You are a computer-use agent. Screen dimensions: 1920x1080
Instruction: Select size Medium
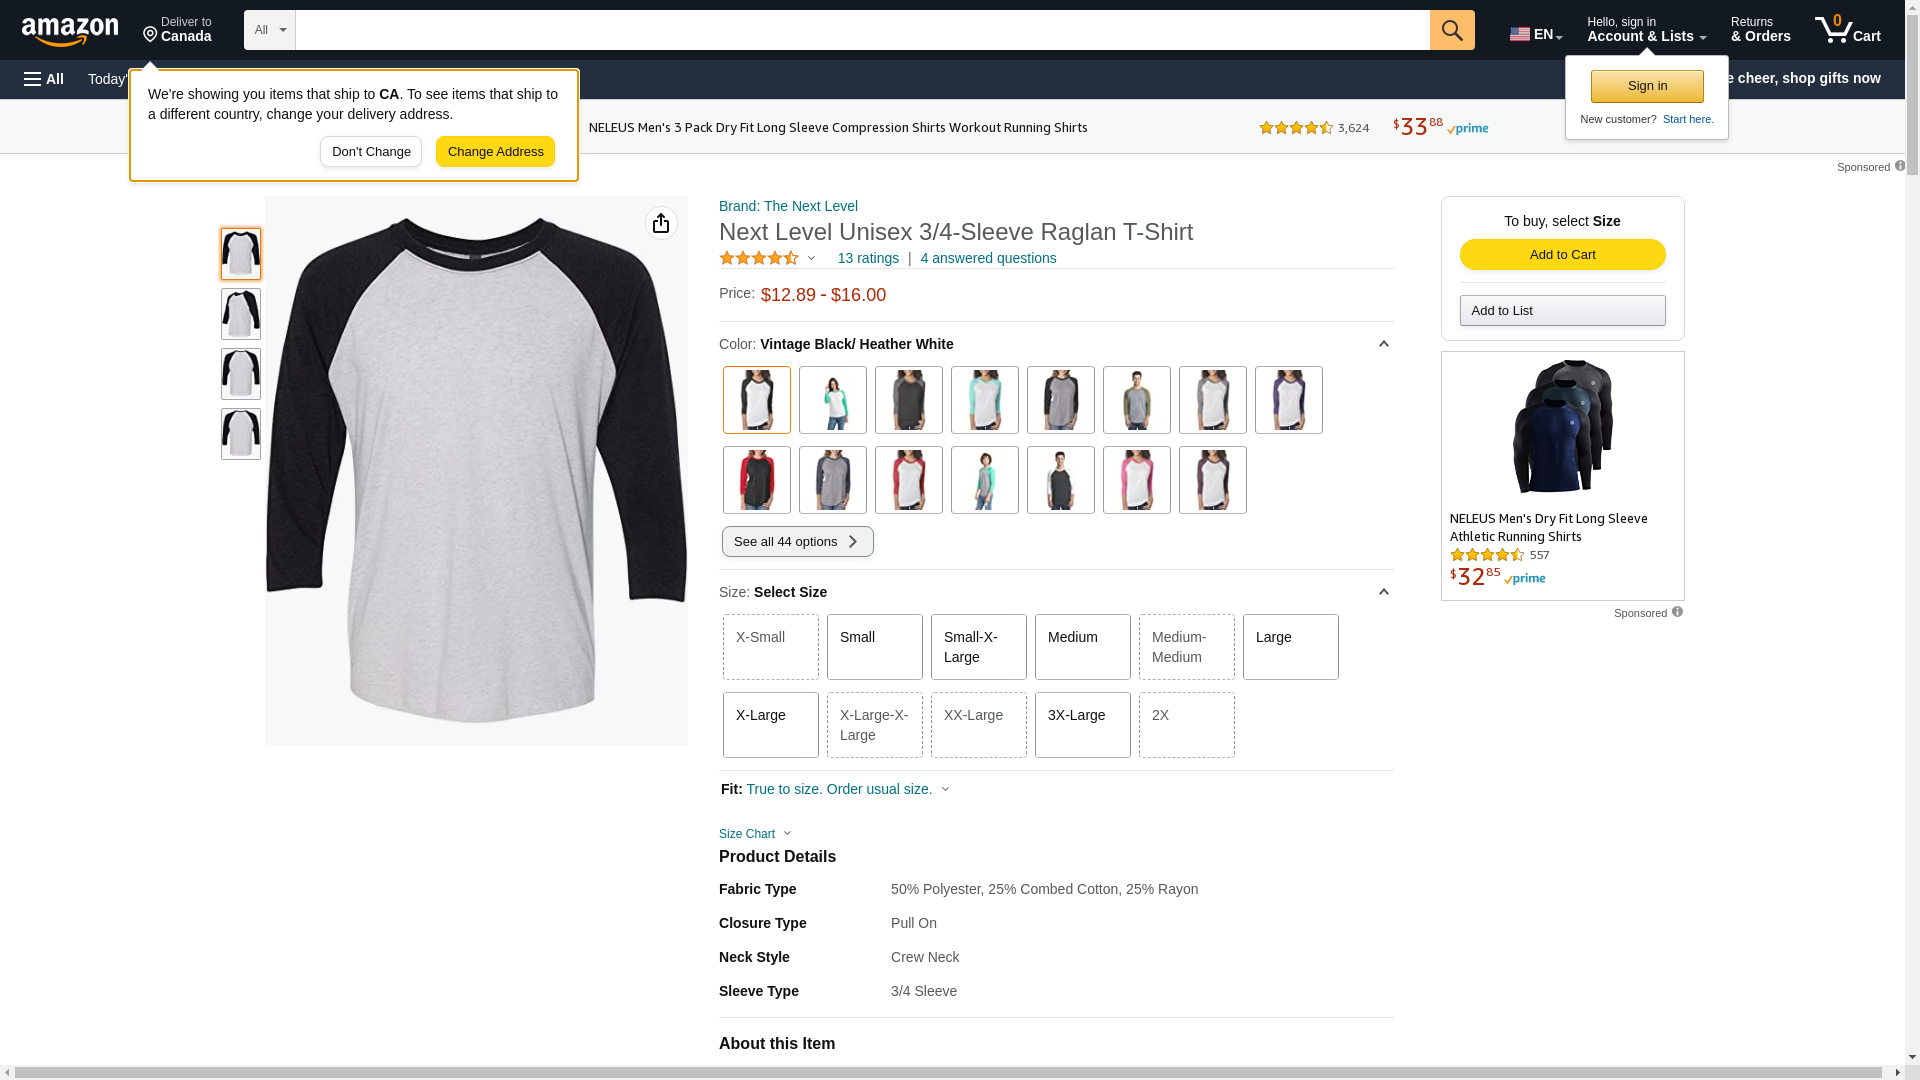click(x=1082, y=647)
